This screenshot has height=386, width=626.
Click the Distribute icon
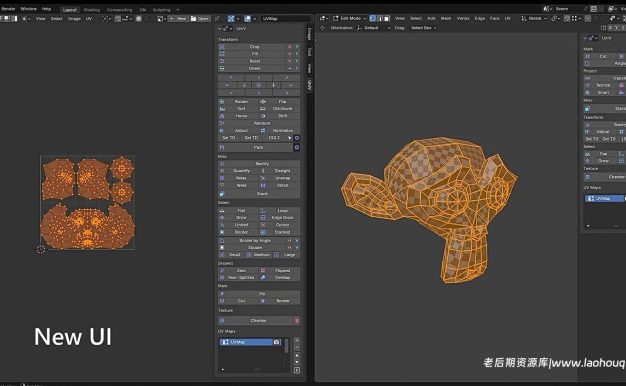263,109
